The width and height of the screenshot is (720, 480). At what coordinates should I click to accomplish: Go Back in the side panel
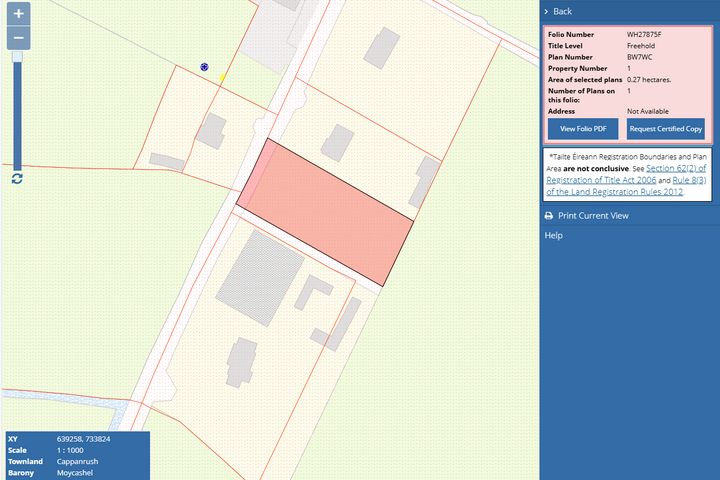pyautogui.click(x=562, y=11)
